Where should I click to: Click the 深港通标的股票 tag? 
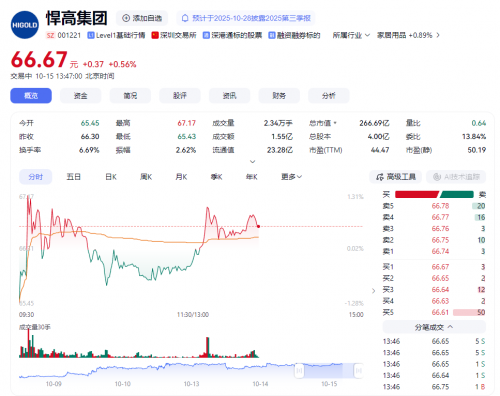[232, 35]
